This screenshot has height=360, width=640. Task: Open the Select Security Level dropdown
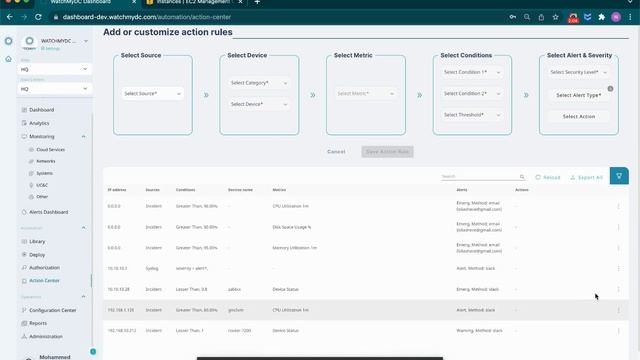[578, 72]
